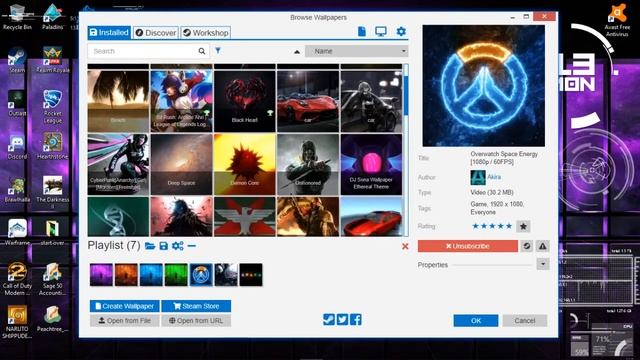Confirm with the OK button
640x360 pixels.
click(476, 320)
